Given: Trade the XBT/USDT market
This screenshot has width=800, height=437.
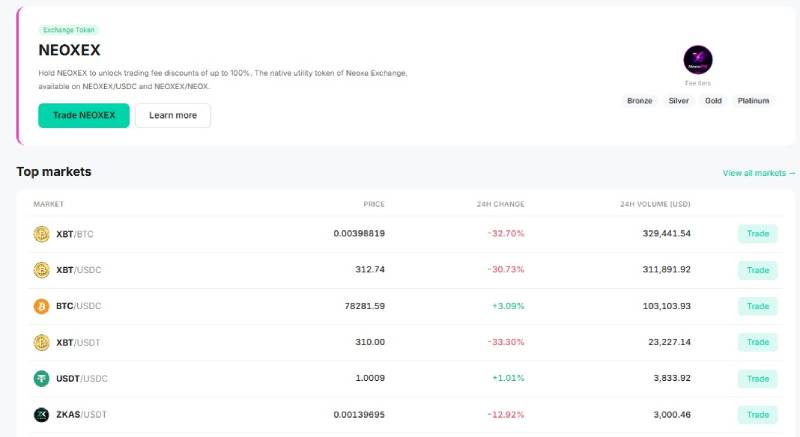Looking at the screenshot, I should (x=758, y=342).
